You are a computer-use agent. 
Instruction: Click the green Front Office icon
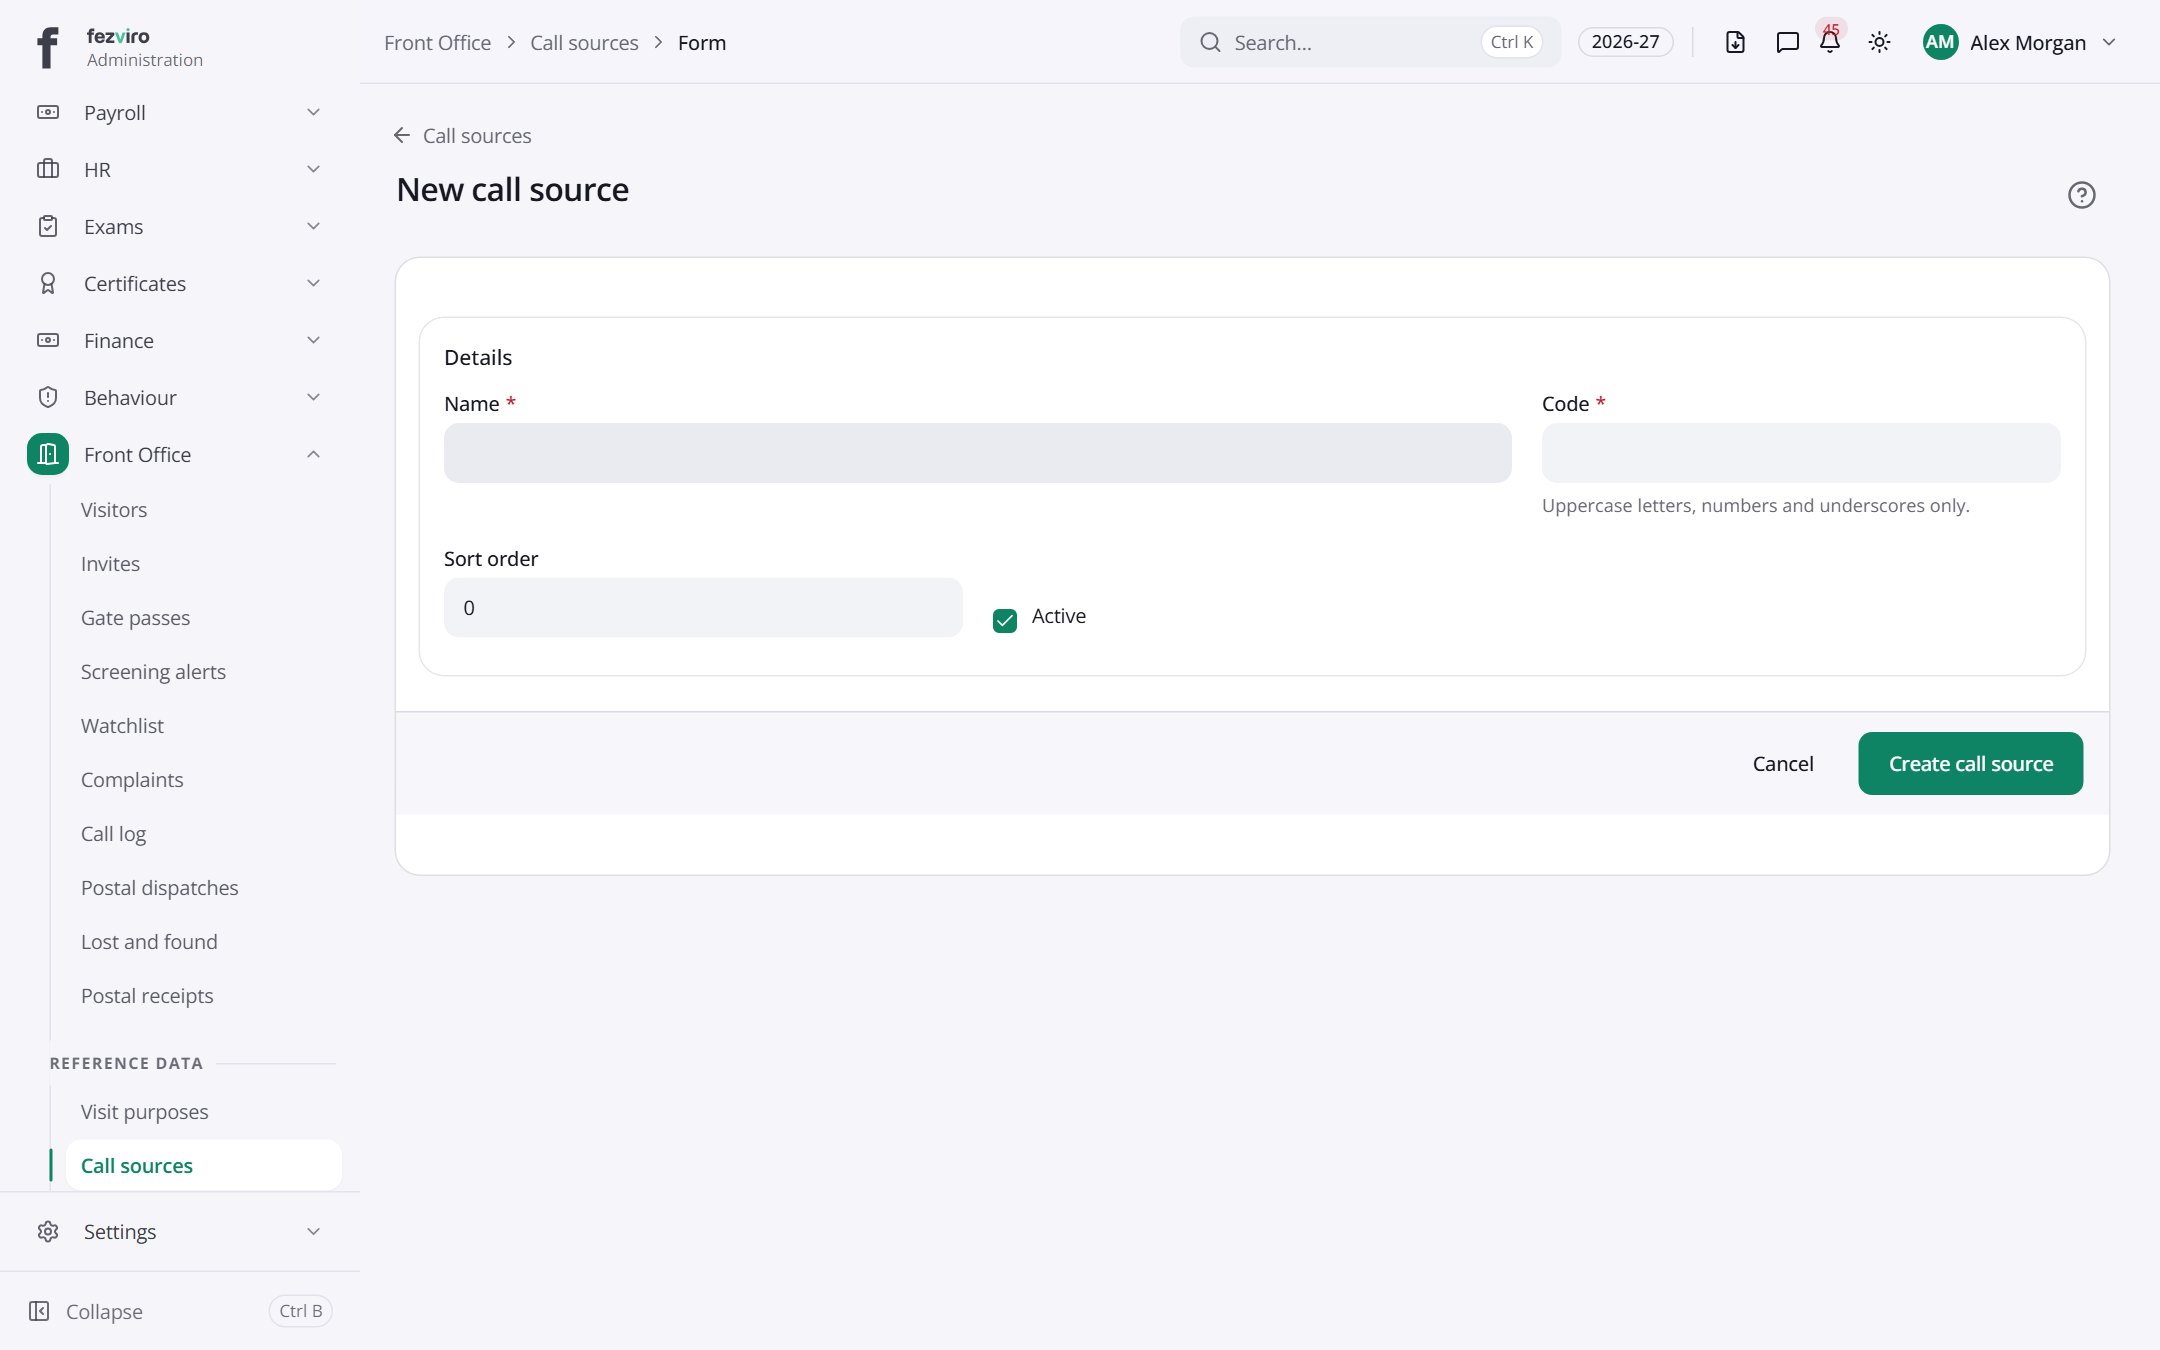(48, 454)
